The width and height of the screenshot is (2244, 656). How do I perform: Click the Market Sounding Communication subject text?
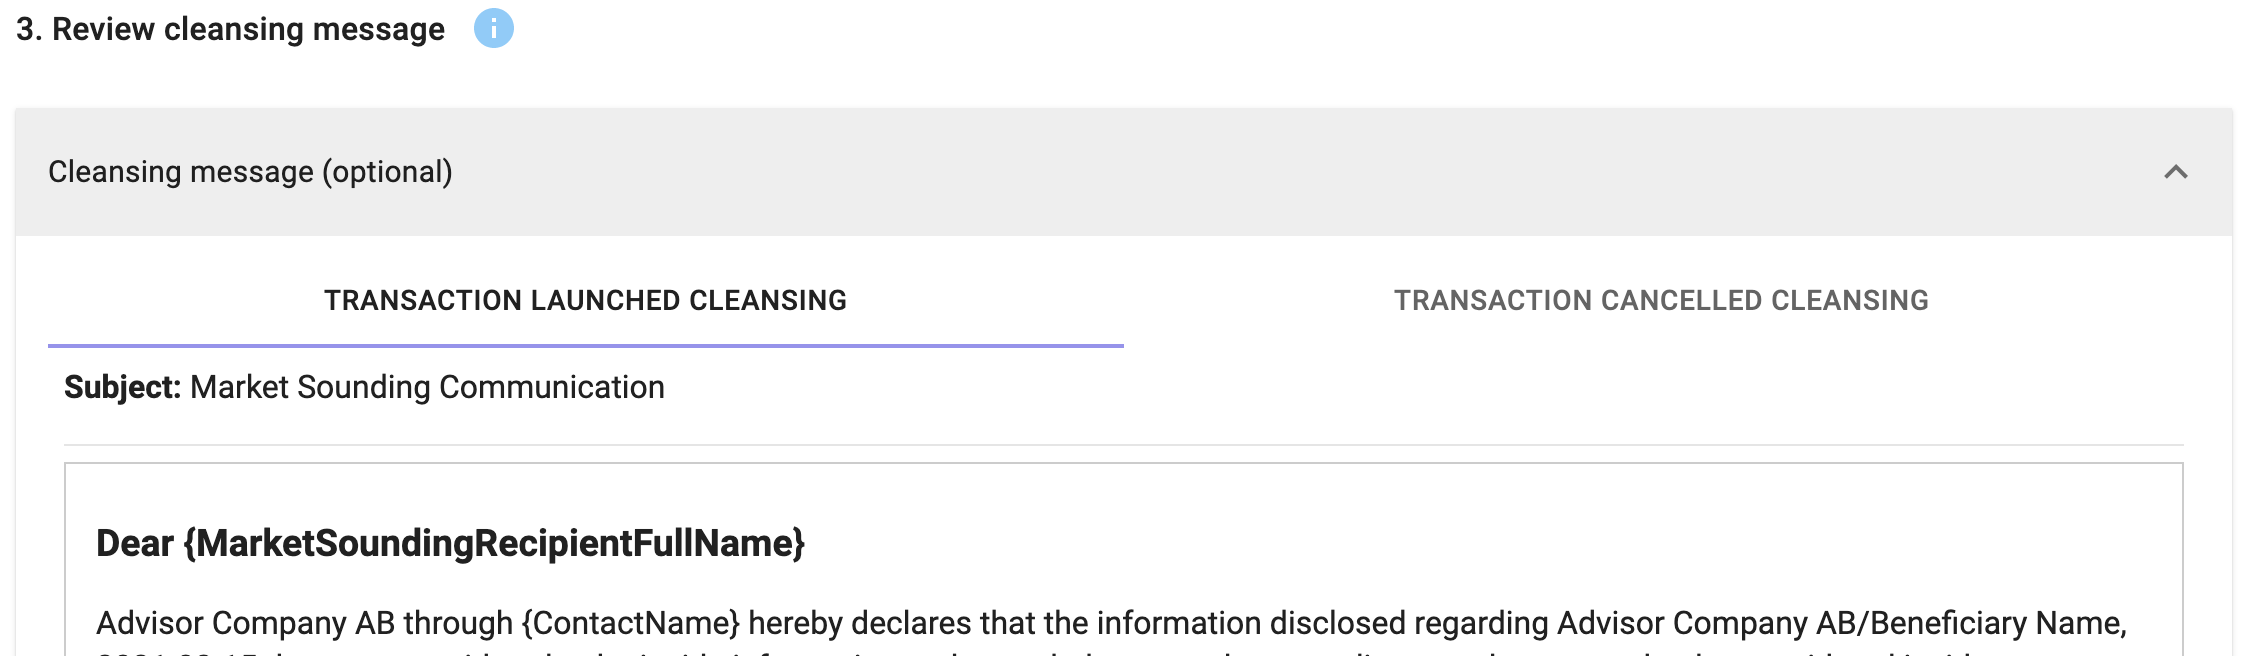(427, 387)
